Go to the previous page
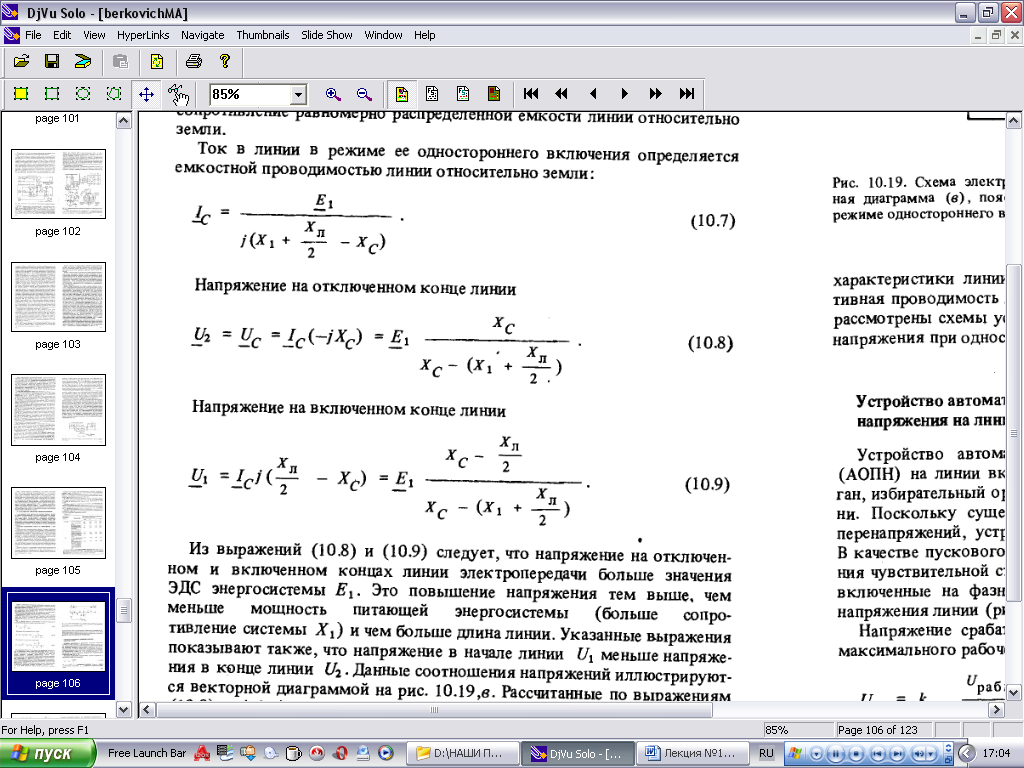Screen dimensions: 1024x768 click(x=593, y=94)
